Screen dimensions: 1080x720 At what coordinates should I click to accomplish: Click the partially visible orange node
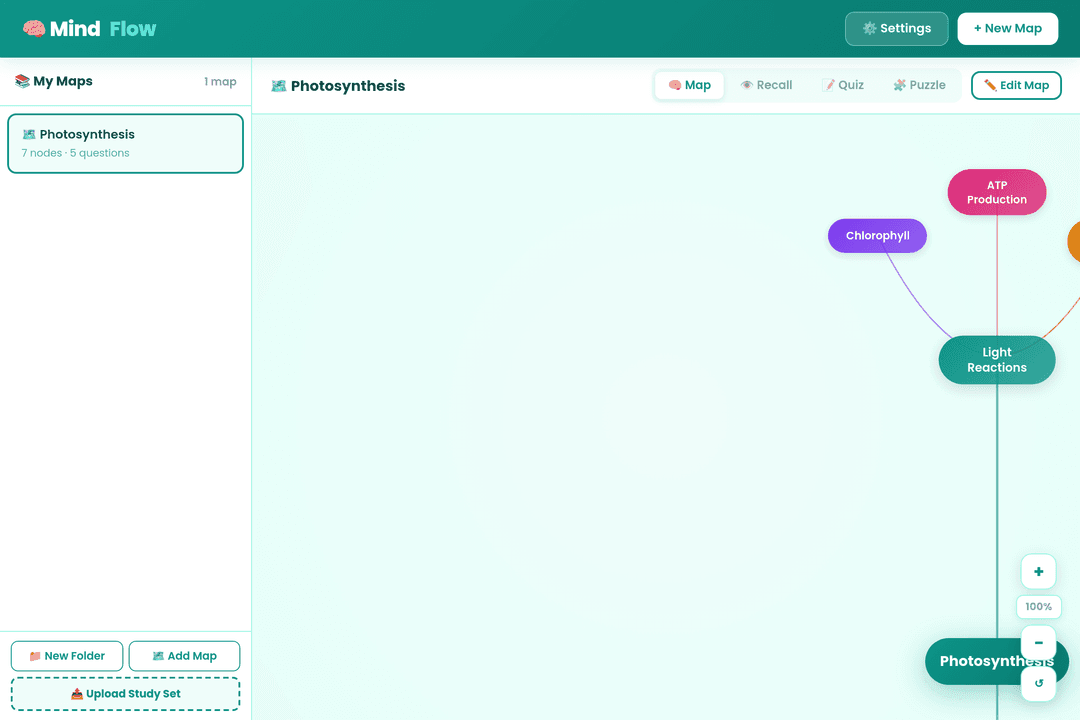1074,241
